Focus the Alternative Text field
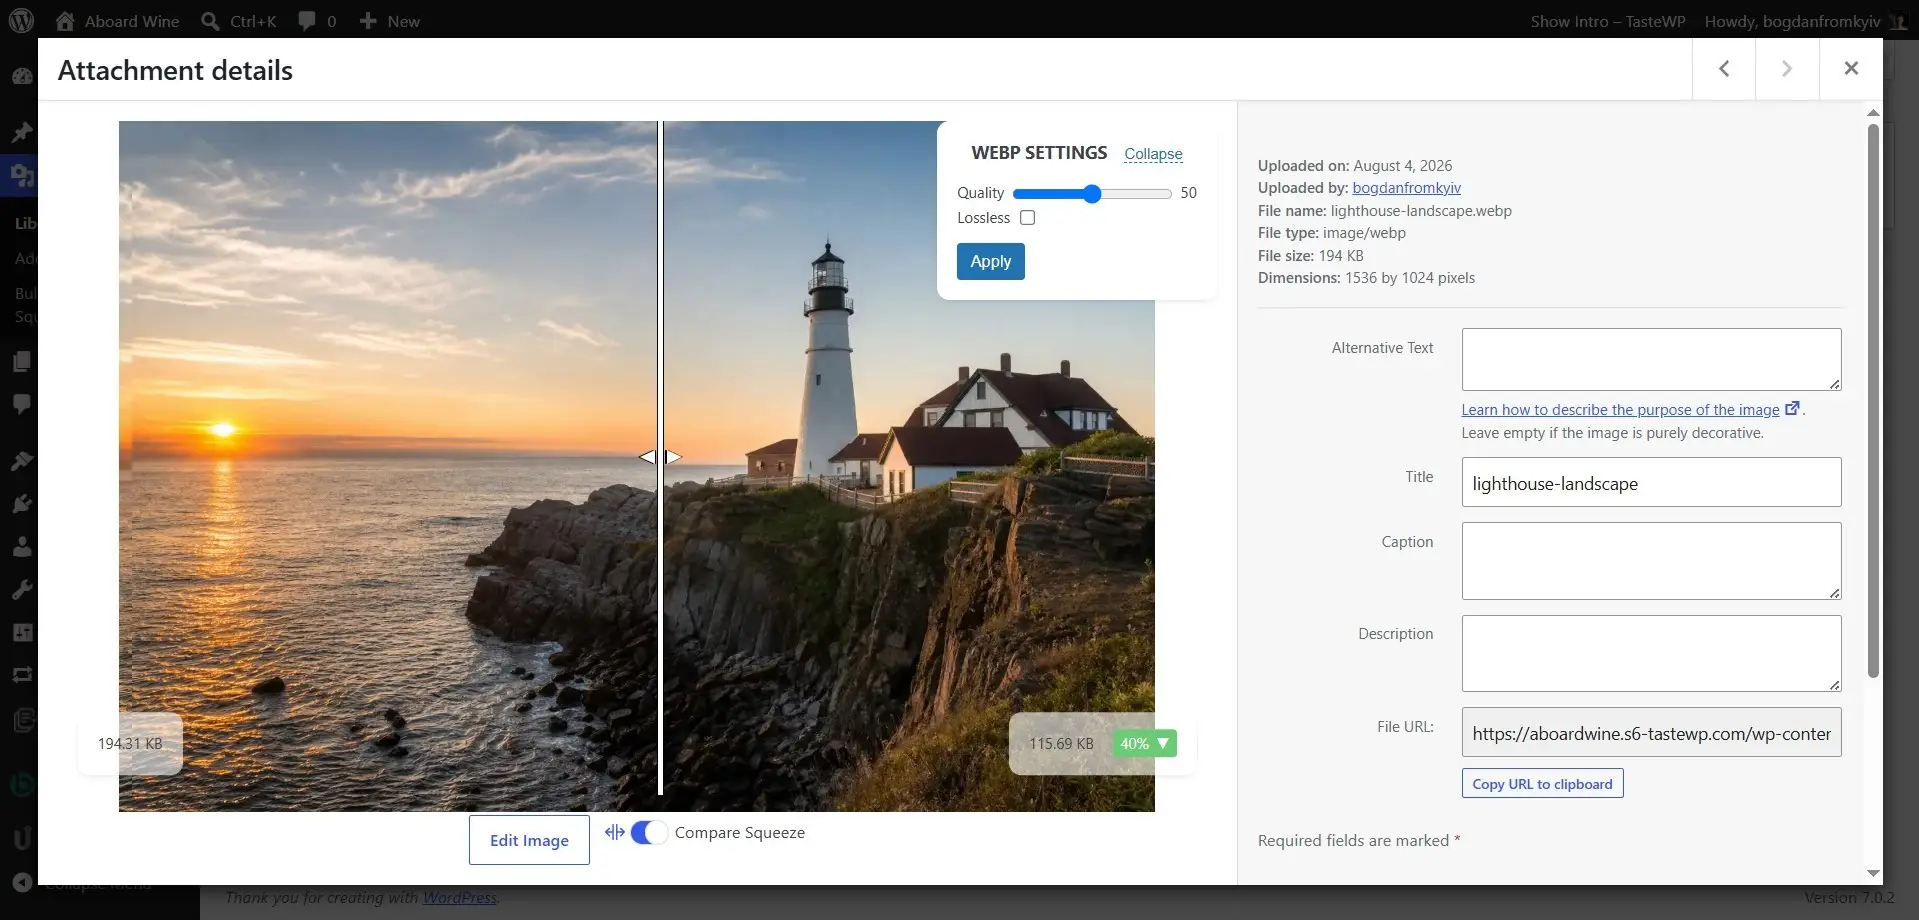Viewport: 1919px width, 920px height. click(1651, 359)
